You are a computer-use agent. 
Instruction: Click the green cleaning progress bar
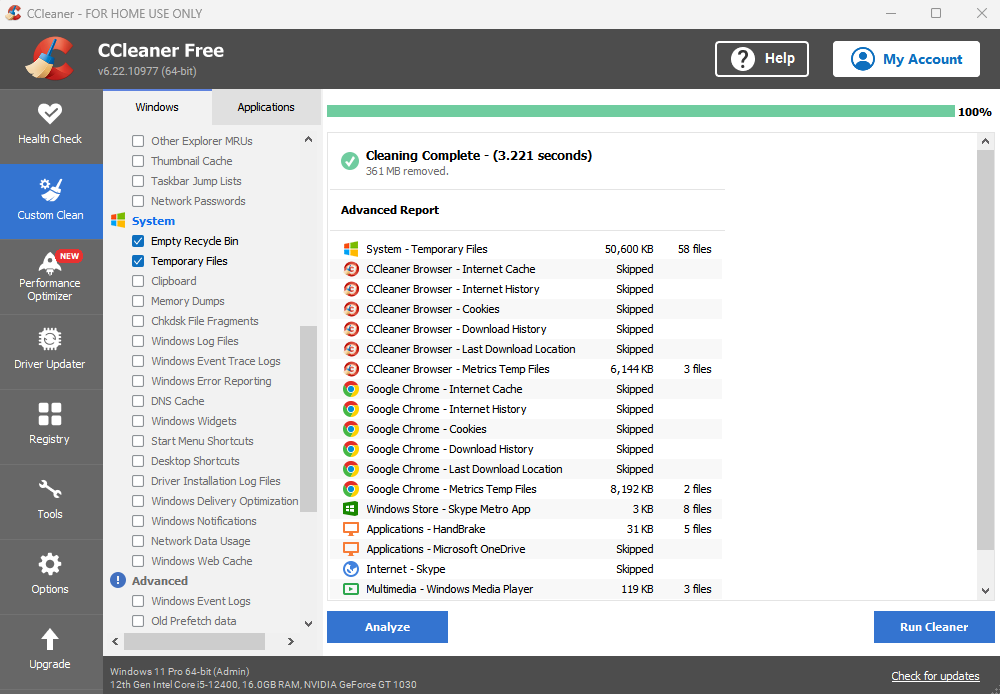[x=640, y=111]
